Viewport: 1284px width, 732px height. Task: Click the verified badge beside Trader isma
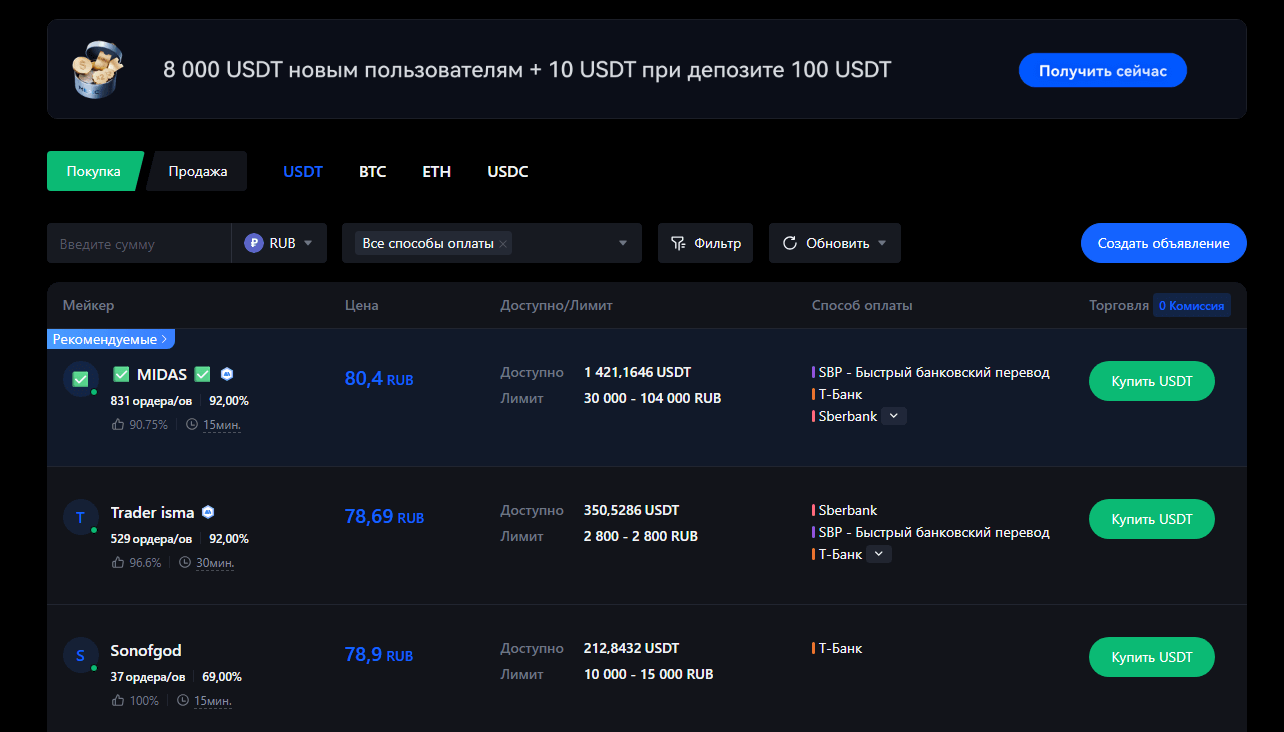(208, 512)
